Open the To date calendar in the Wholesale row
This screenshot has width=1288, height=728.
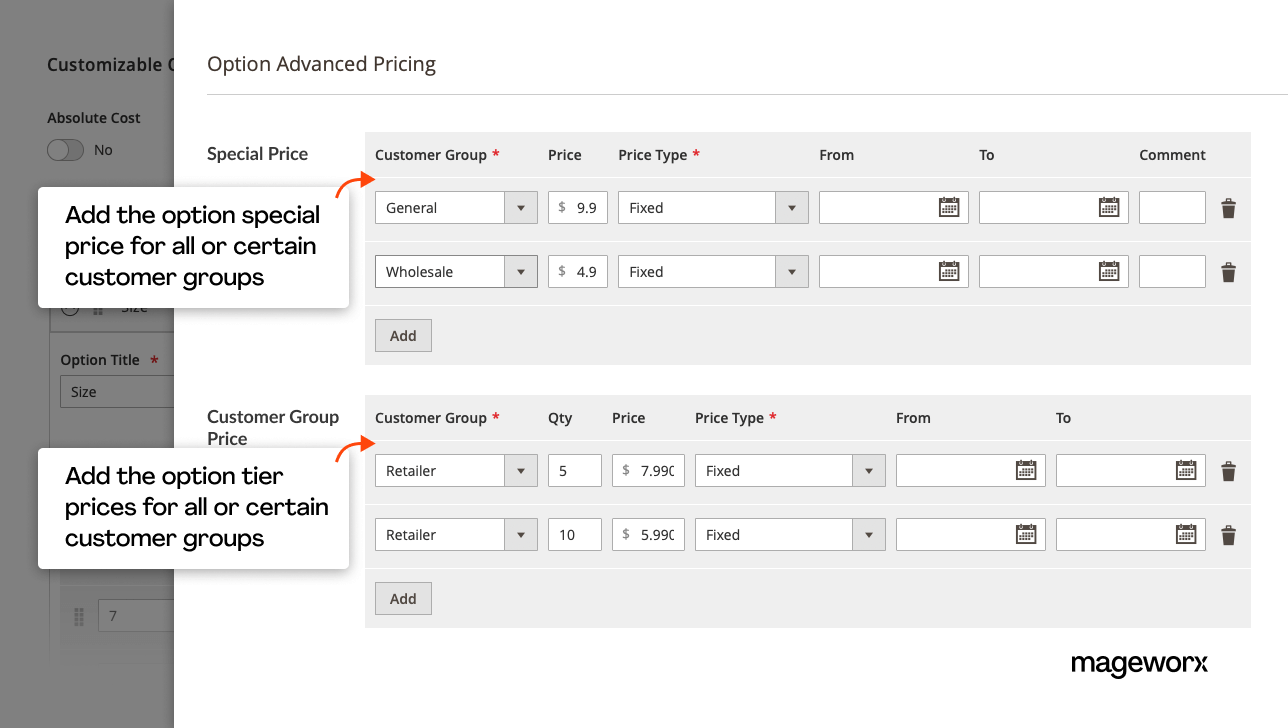pyautogui.click(x=1108, y=271)
